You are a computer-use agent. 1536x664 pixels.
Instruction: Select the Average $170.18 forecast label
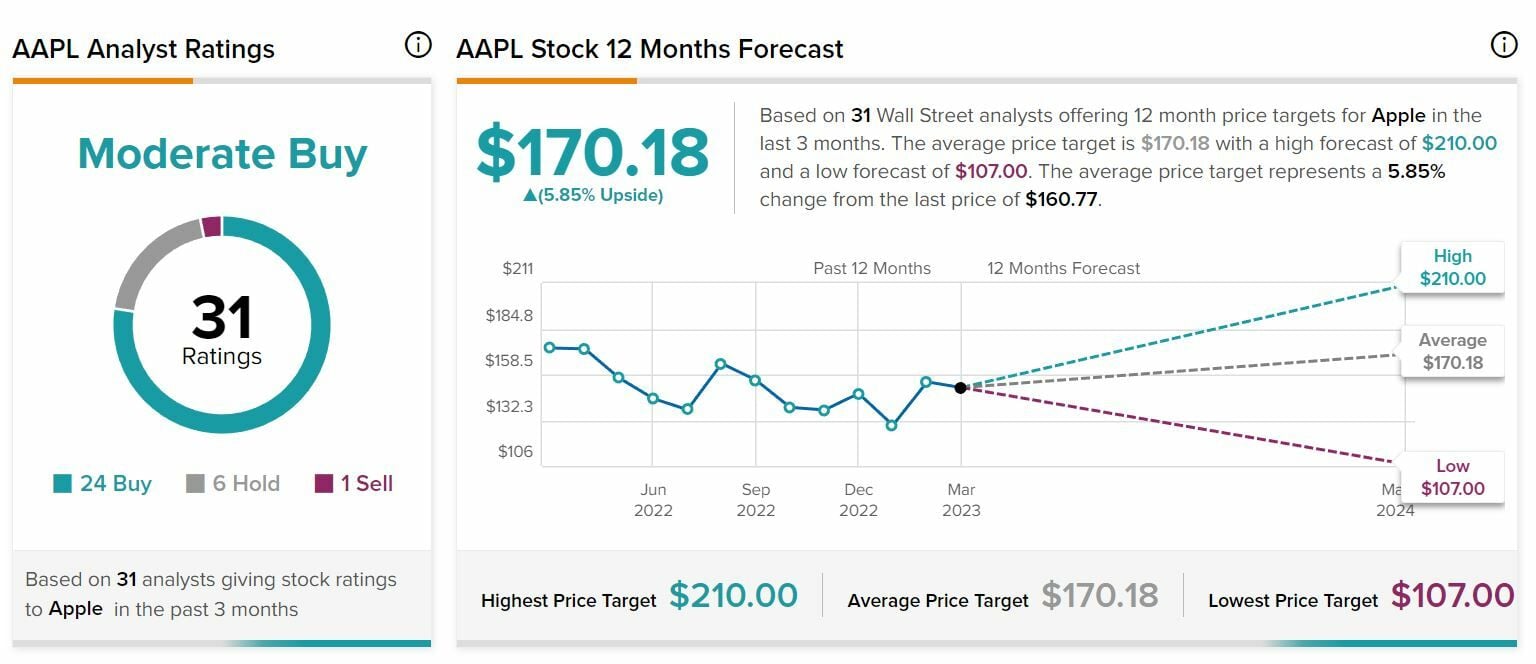point(1452,351)
